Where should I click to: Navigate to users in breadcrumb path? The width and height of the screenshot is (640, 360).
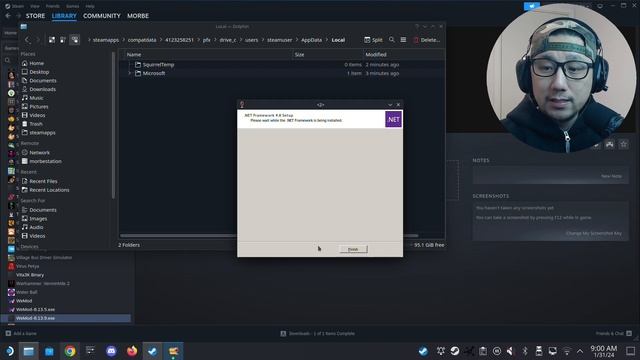click(251, 40)
